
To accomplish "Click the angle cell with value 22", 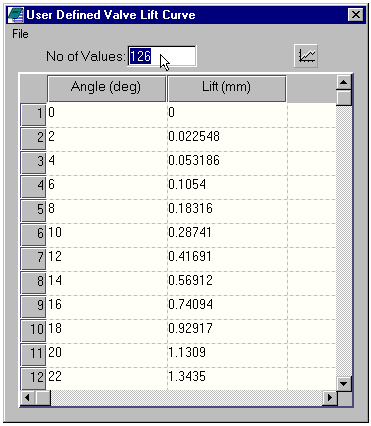I will (107, 378).
